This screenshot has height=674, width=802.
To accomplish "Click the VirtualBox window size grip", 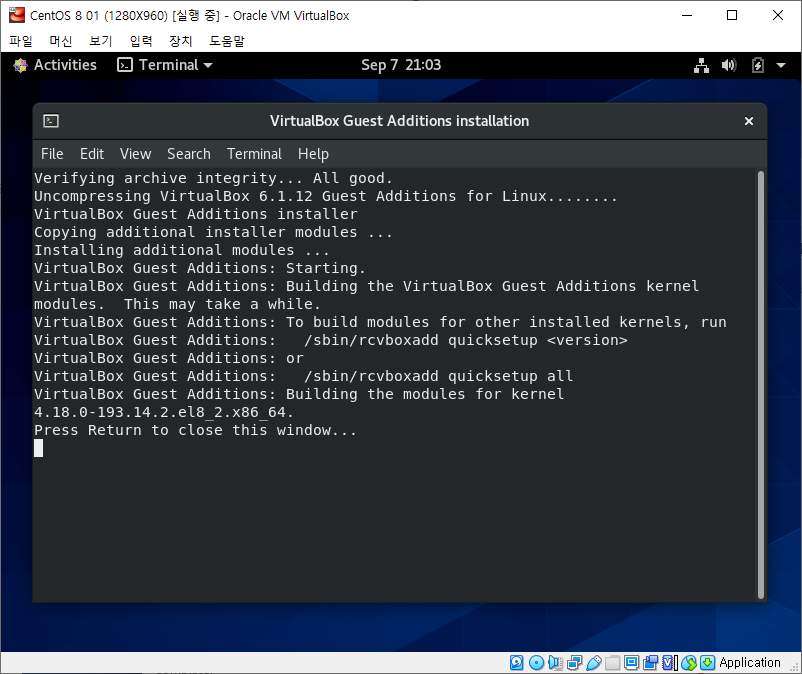I will point(794,666).
